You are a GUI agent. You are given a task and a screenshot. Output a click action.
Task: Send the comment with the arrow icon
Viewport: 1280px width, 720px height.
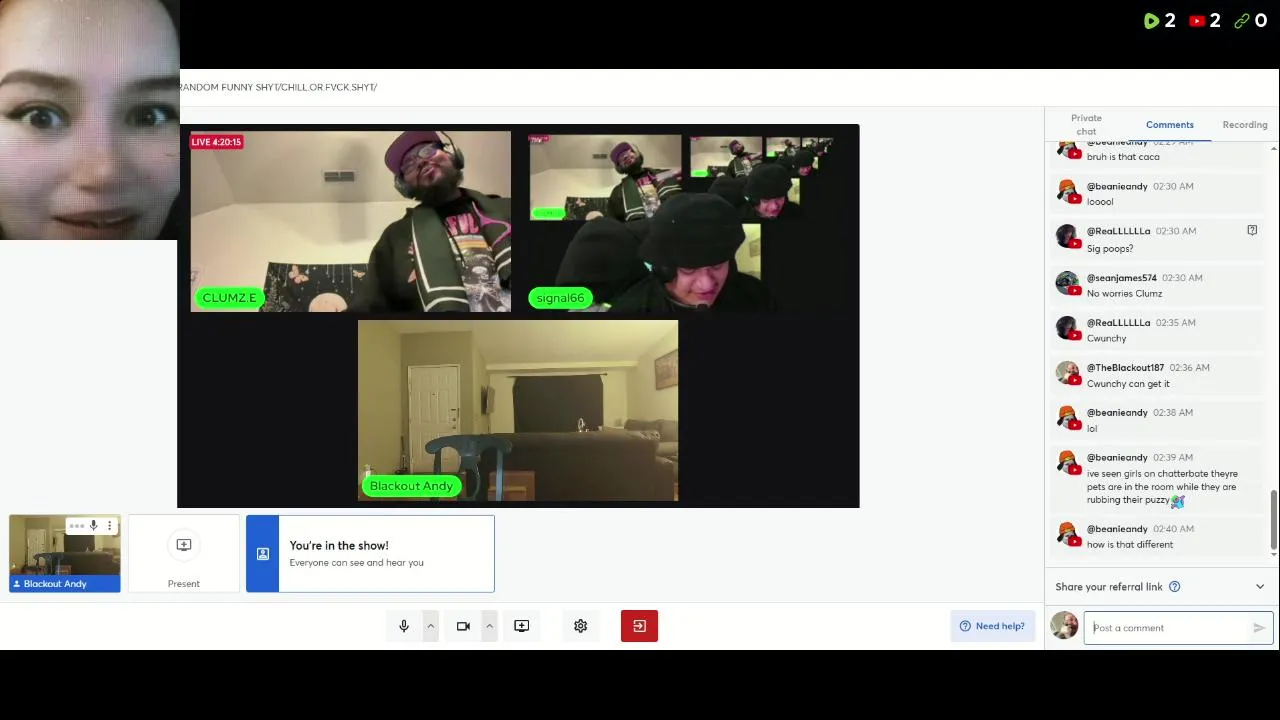[x=1259, y=628]
